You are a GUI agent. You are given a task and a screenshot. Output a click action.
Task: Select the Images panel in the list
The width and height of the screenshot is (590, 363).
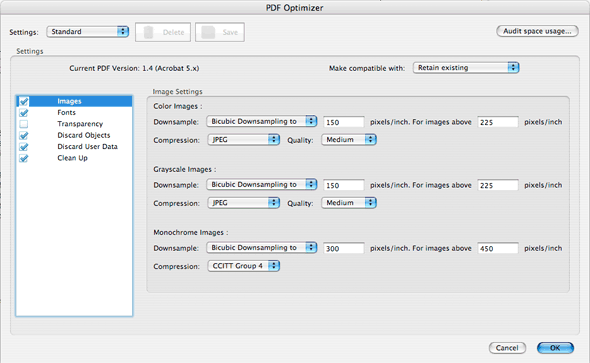coord(74,101)
